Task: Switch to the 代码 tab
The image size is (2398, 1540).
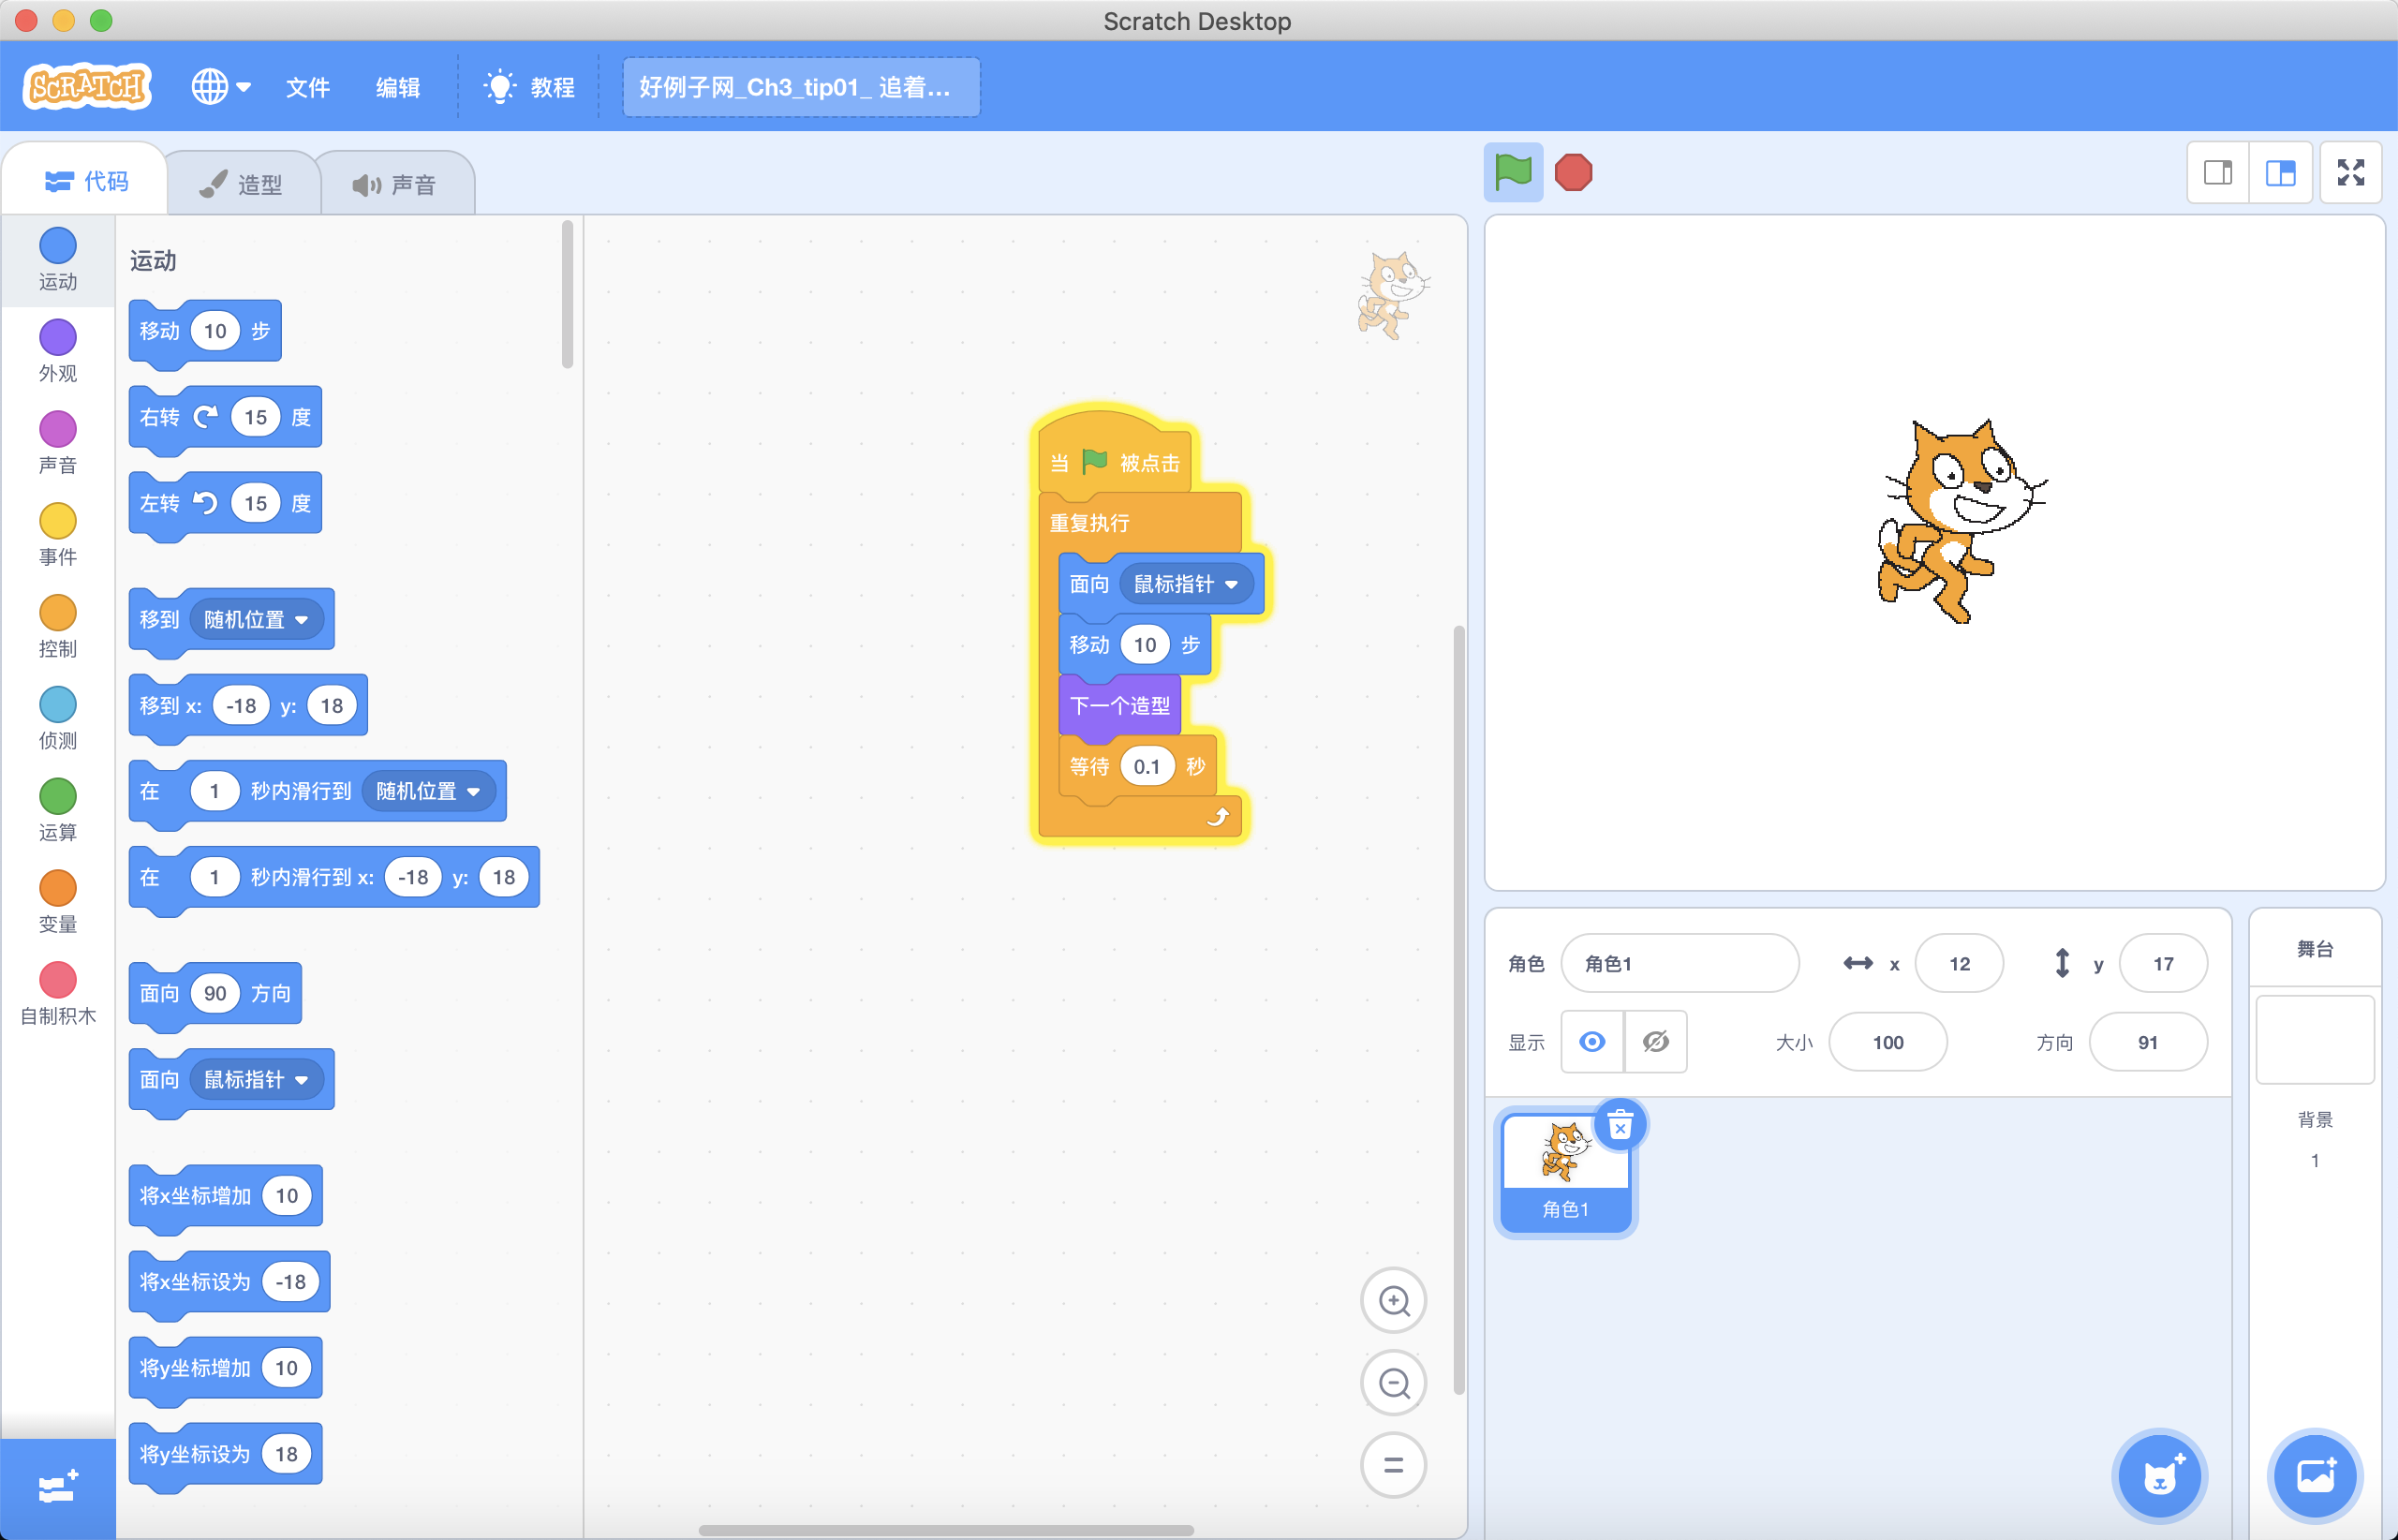Action: (x=86, y=181)
